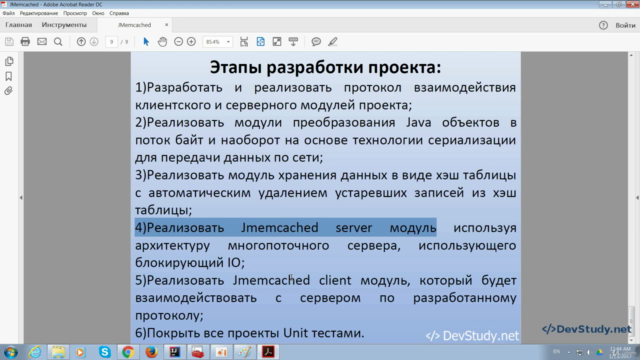Open the page thumbnails panel
This screenshot has height=360, width=640.
9,61
